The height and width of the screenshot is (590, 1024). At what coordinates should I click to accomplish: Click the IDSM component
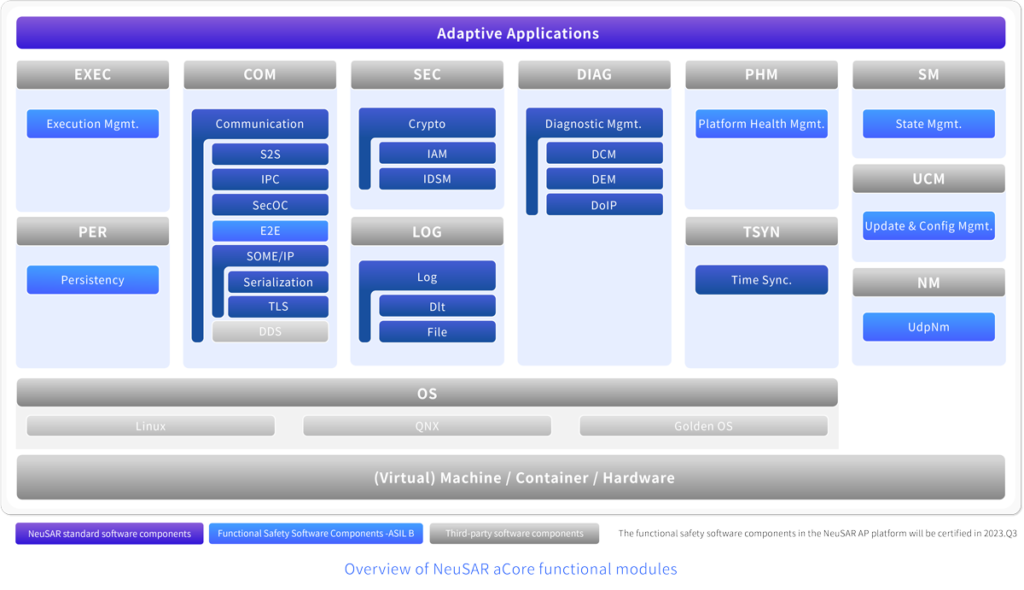coord(438,179)
